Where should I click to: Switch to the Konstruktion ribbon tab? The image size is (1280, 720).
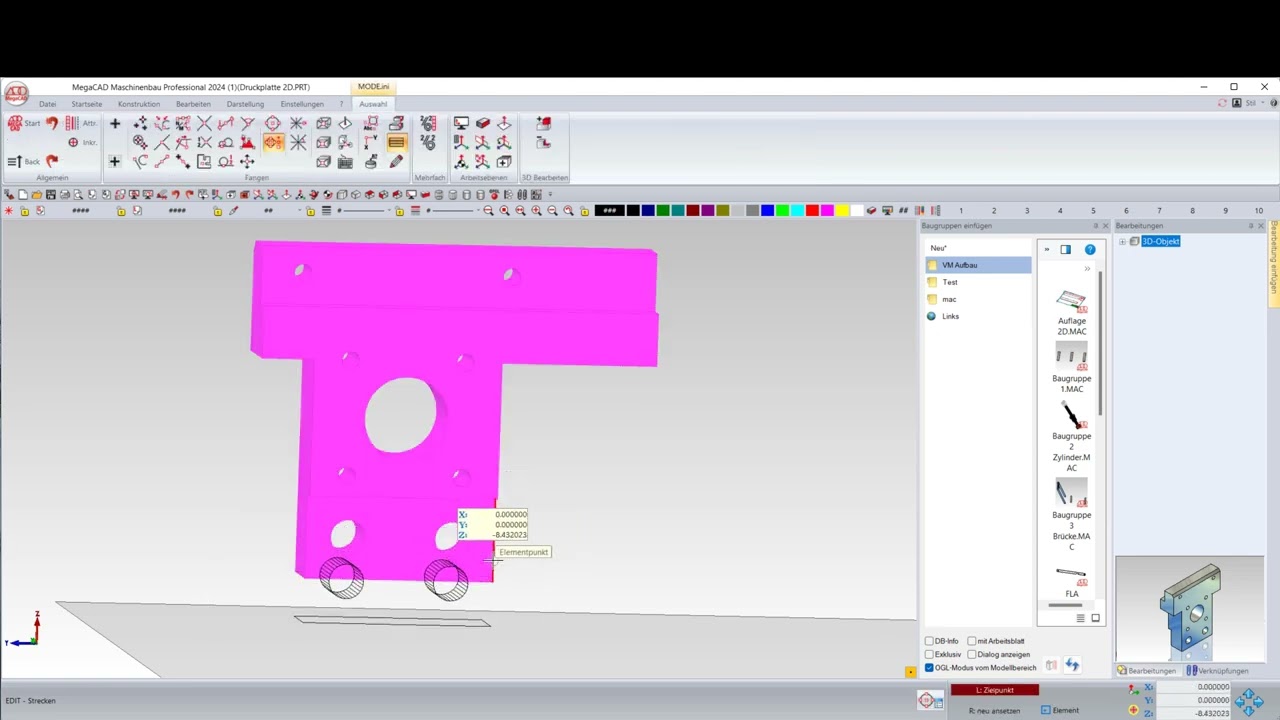pyautogui.click(x=138, y=104)
